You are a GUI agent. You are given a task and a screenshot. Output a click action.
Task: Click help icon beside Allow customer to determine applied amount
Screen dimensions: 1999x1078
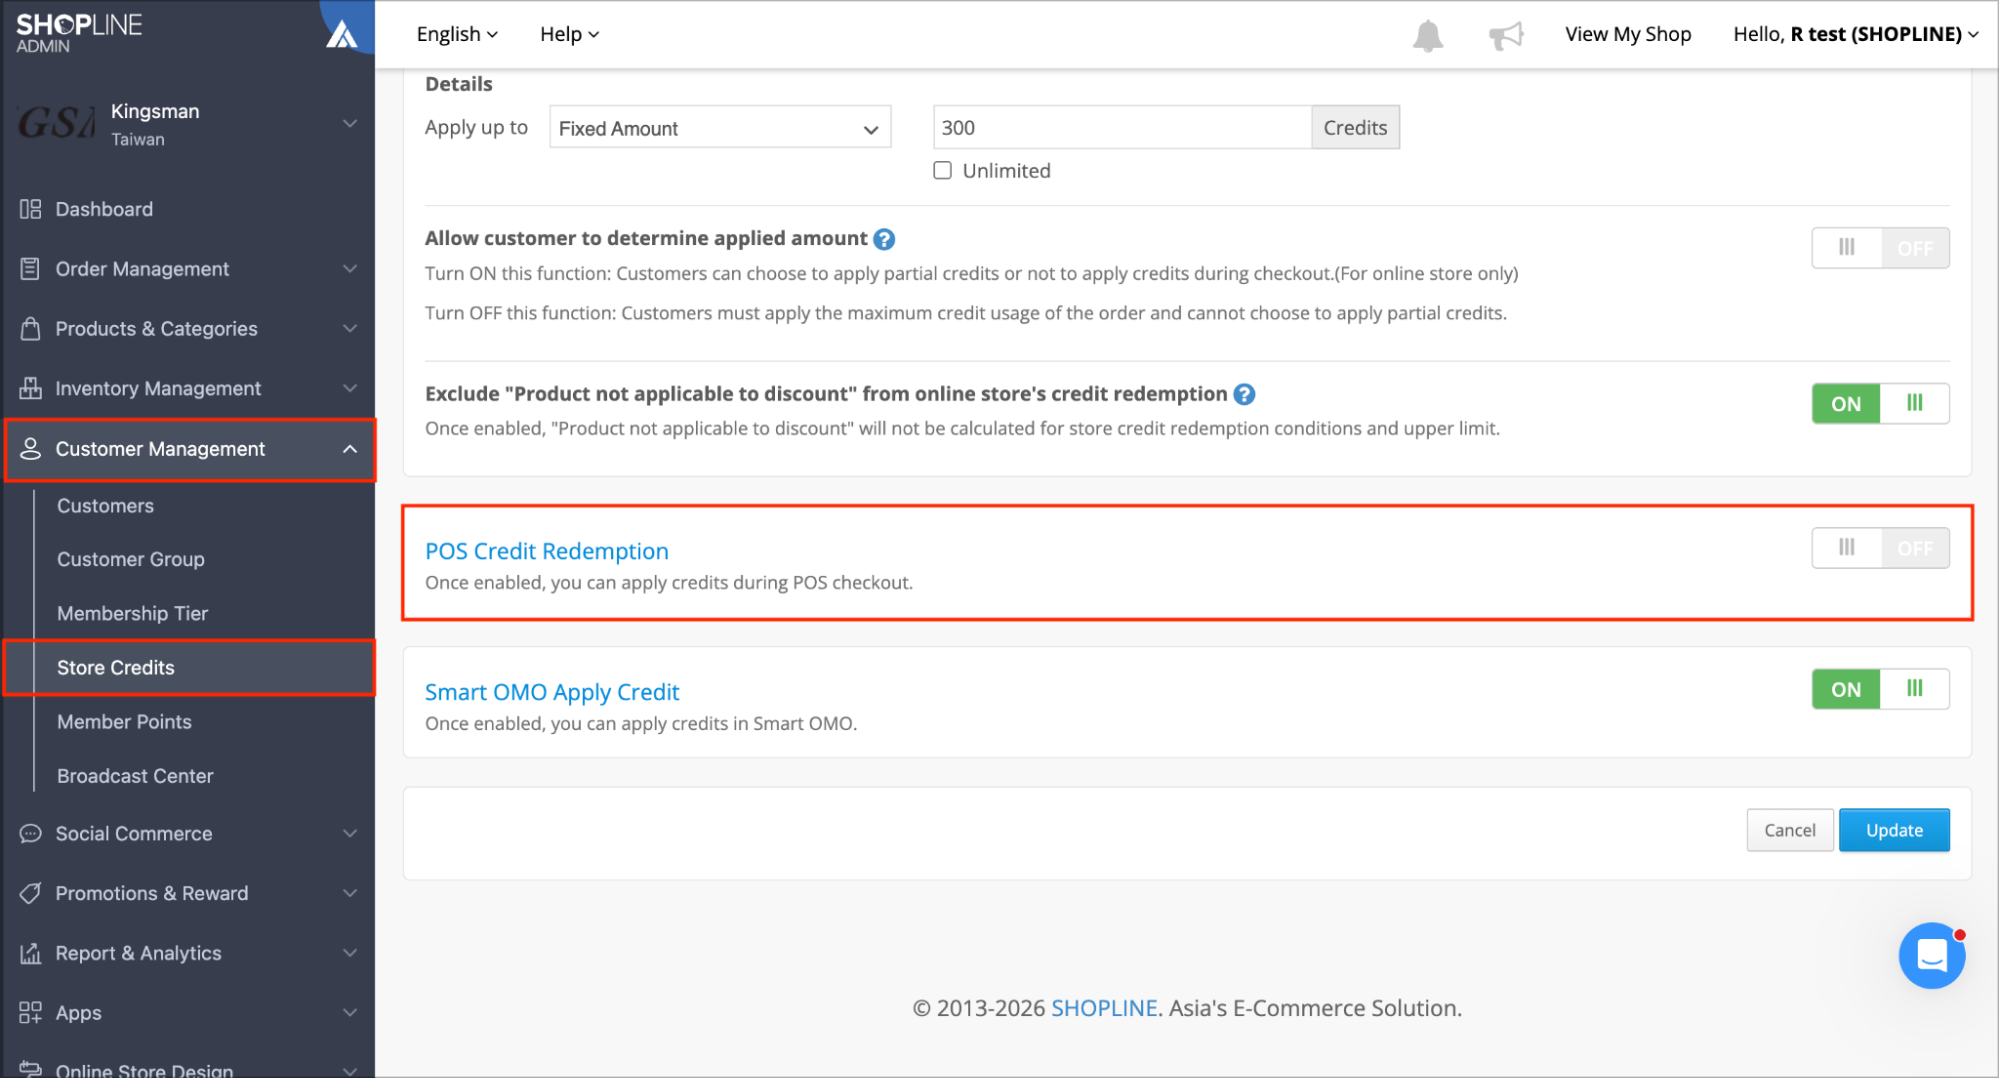coord(884,239)
